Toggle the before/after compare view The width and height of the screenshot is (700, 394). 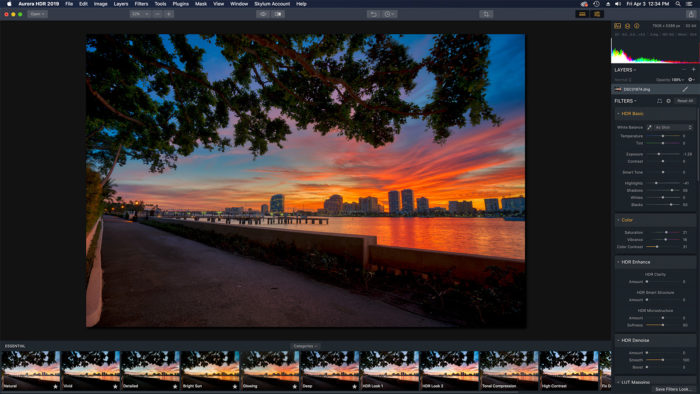(279, 14)
